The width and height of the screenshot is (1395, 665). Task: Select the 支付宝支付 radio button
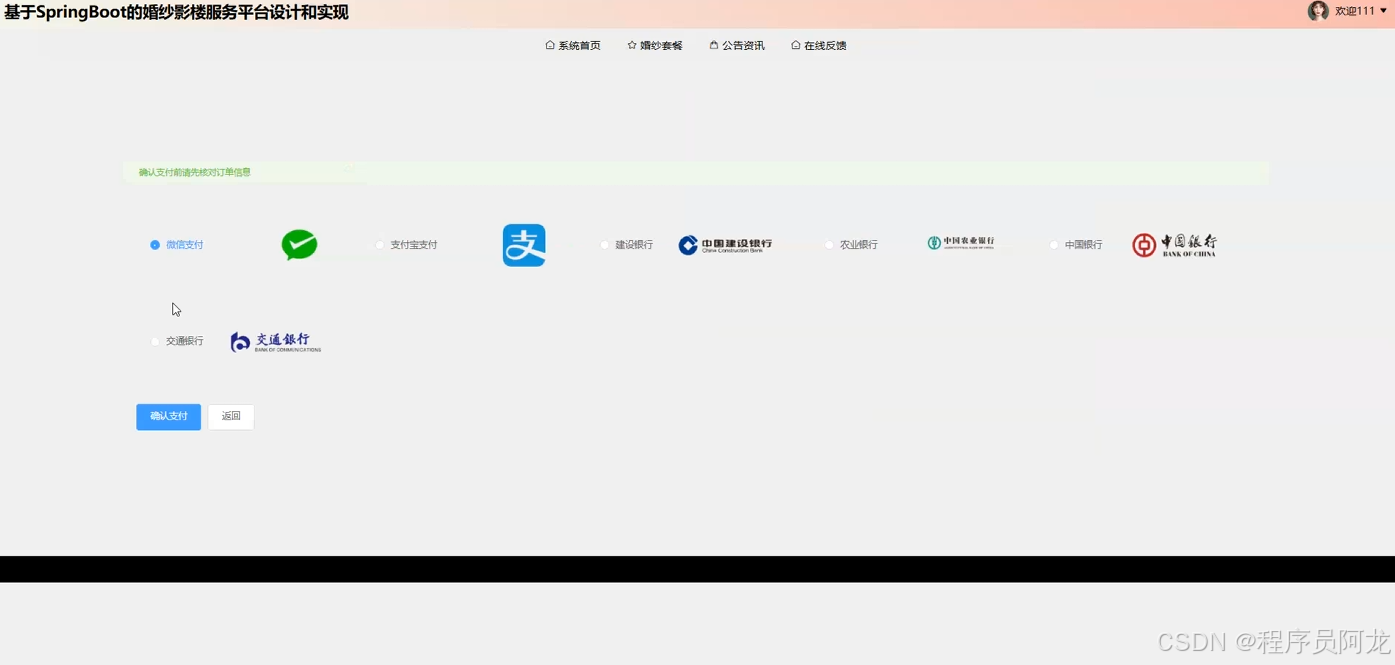pos(380,245)
